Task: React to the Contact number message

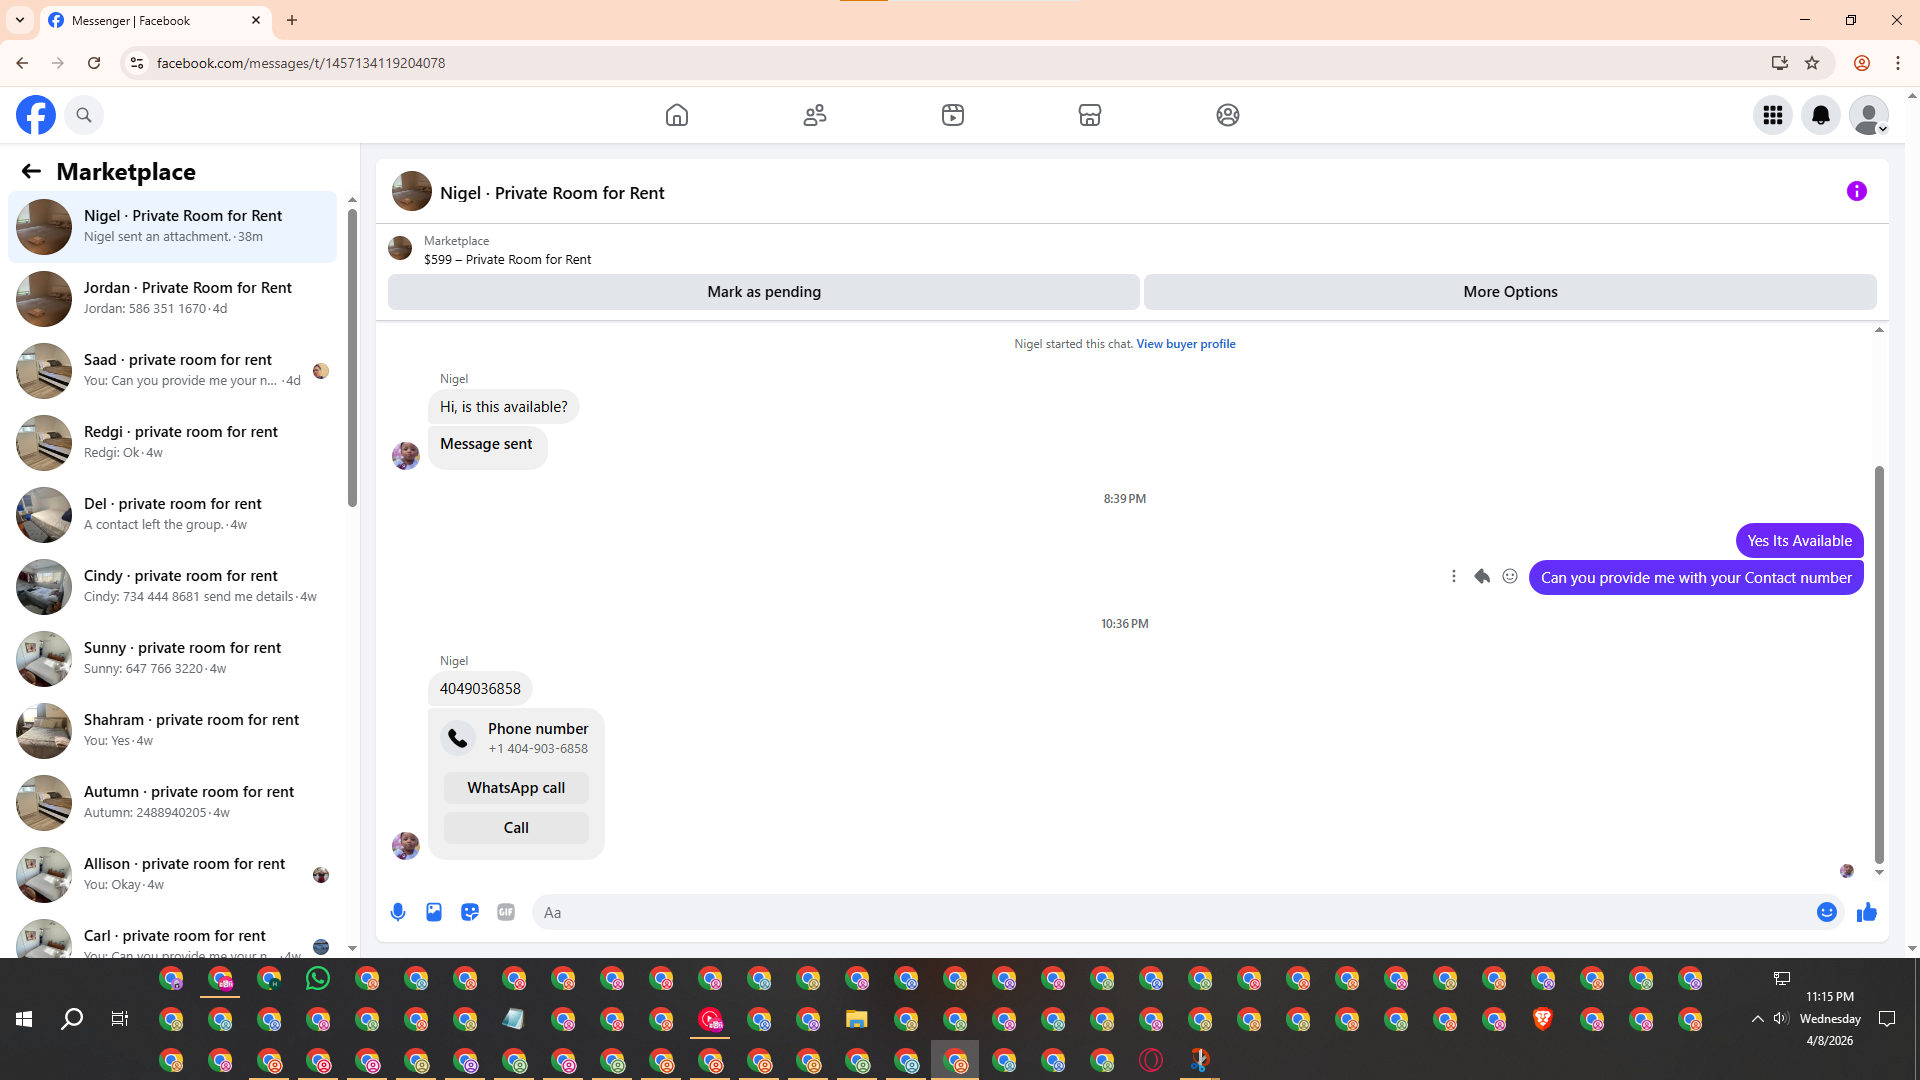Action: point(1510,576)
